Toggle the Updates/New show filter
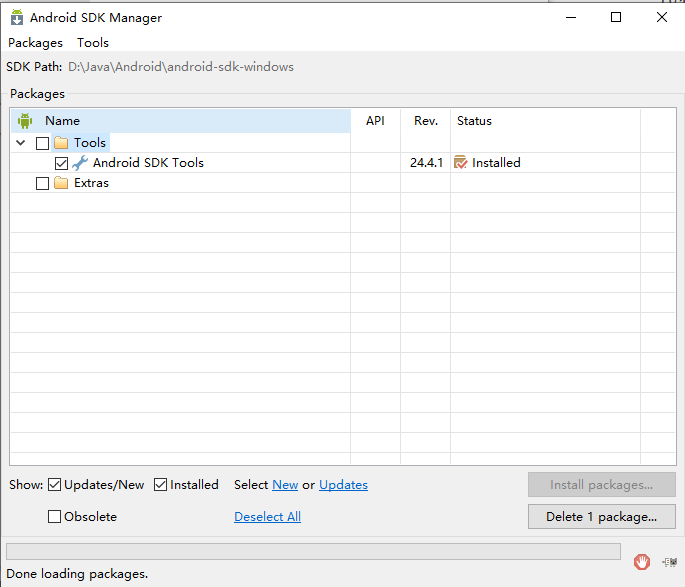This screenshot has width=685, height=587. coord(54,484)
